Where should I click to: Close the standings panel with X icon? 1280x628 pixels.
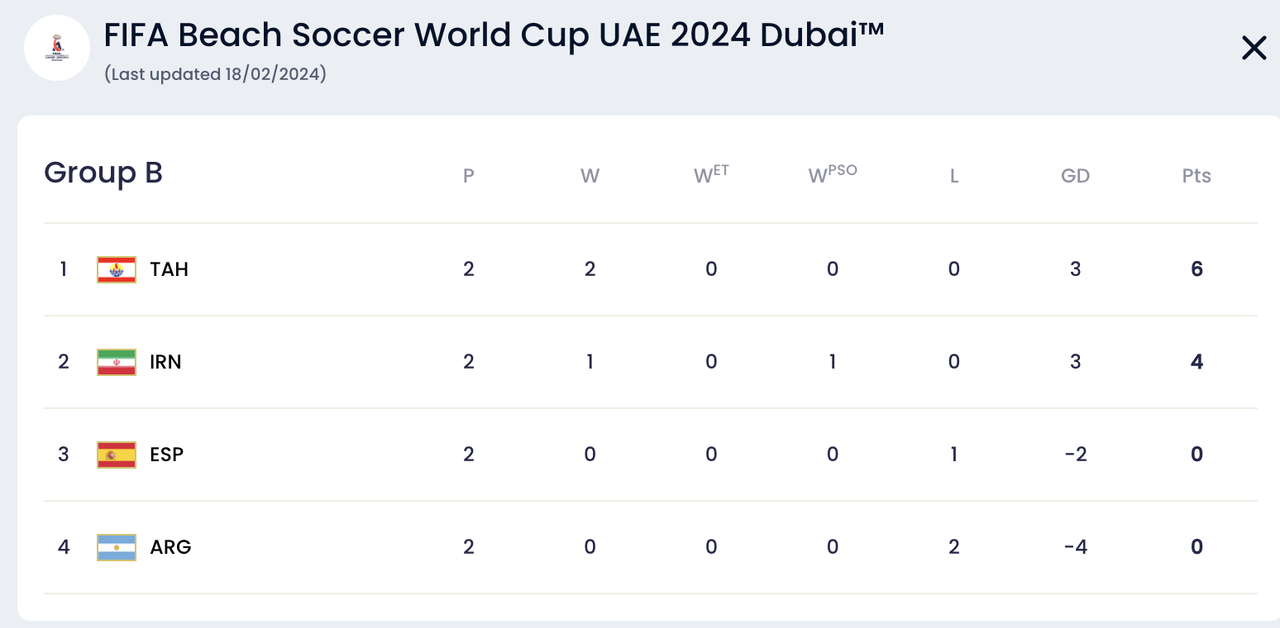(1253, 48)
